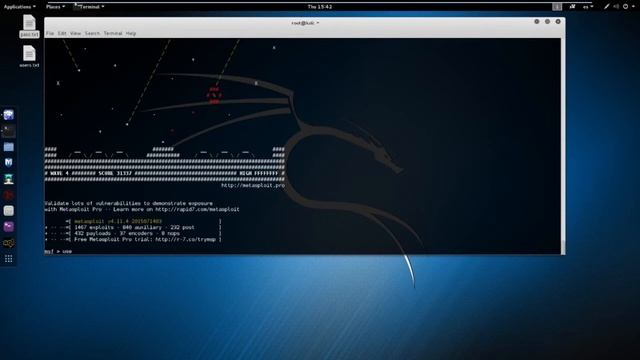The height and width of the screenshot is (360, 640).
Task: Open the Places menu in top bar
Action: 55,7
